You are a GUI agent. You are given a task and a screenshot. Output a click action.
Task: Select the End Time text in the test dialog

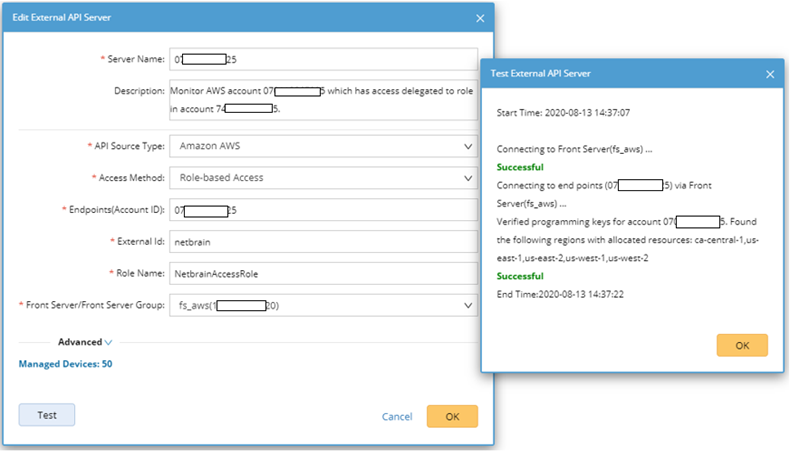tap(560, 294)
